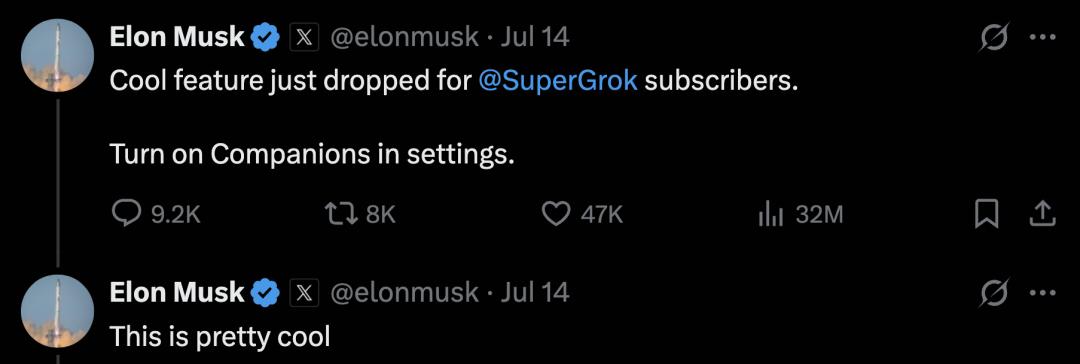Viewport: 1080px width, 364px height.
Task: Open more options on 'This is pretty cool' tweet
Action: coord(1042,293)
